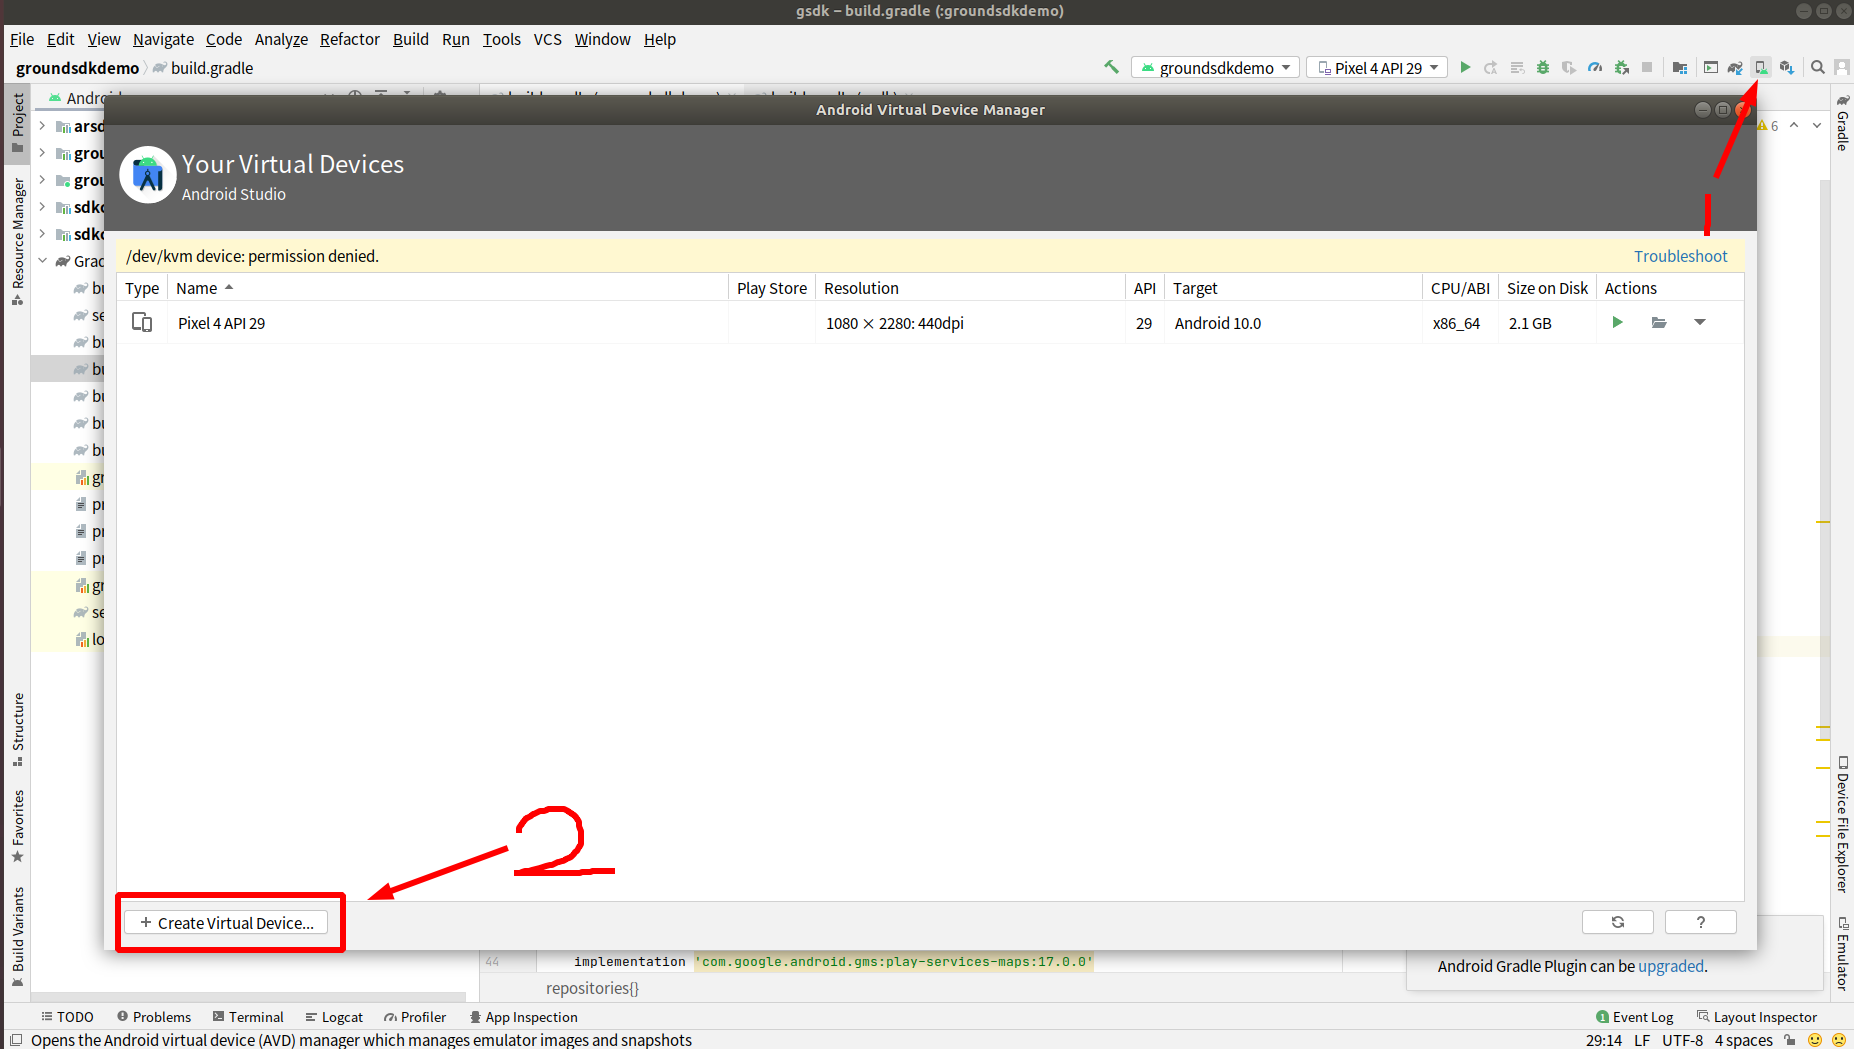Click the question mark help button
This screenshot has height=1049, width=1854.
click(1701, 922)
